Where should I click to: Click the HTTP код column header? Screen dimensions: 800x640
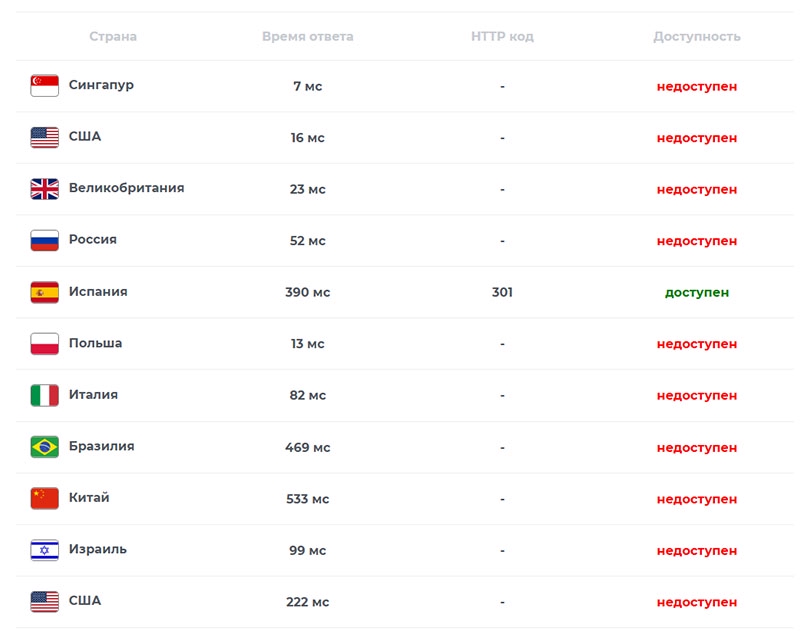(502, 36)
